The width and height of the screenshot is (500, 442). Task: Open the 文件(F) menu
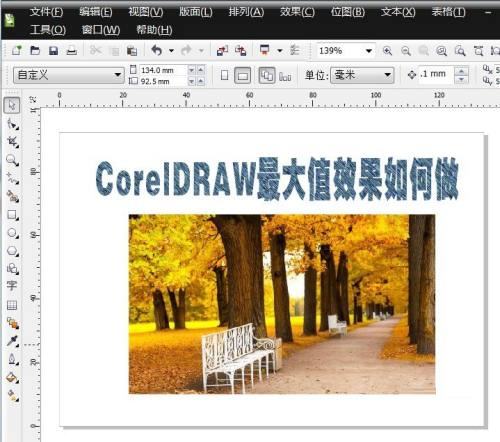click(46, 12)
